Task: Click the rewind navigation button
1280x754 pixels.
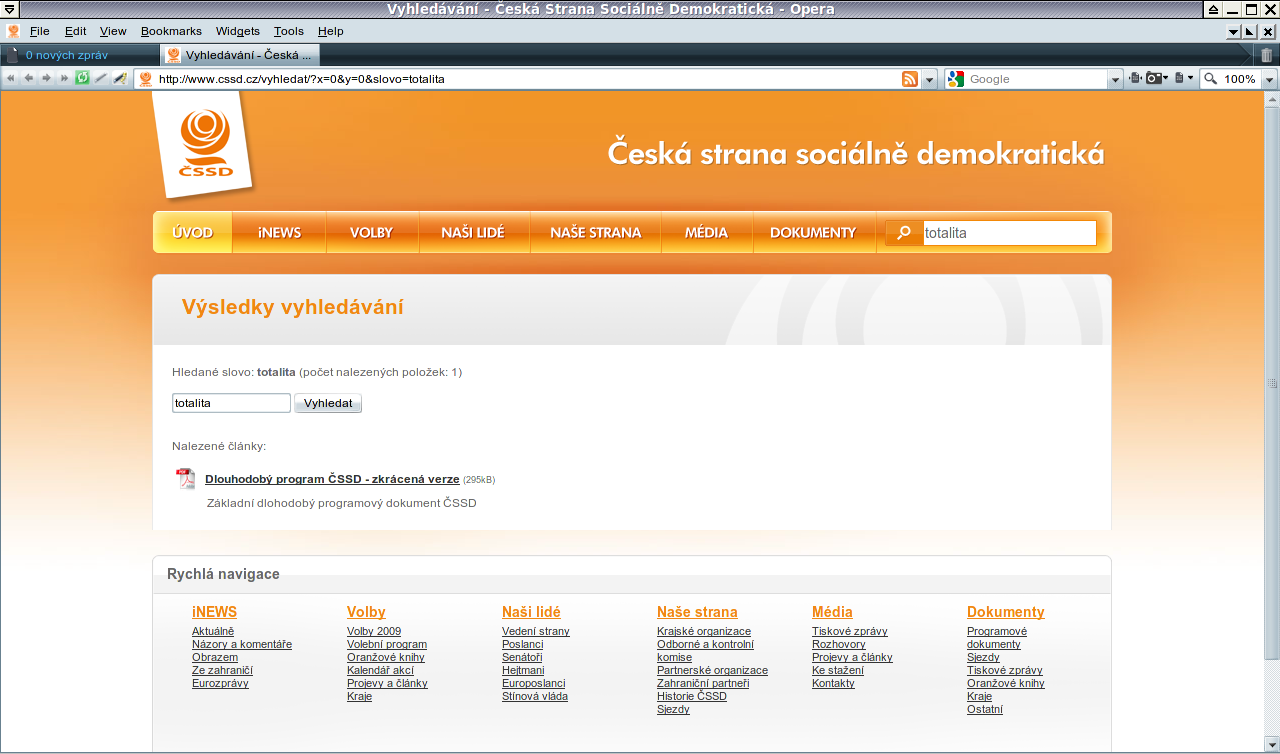Action: tap(10, 78)
